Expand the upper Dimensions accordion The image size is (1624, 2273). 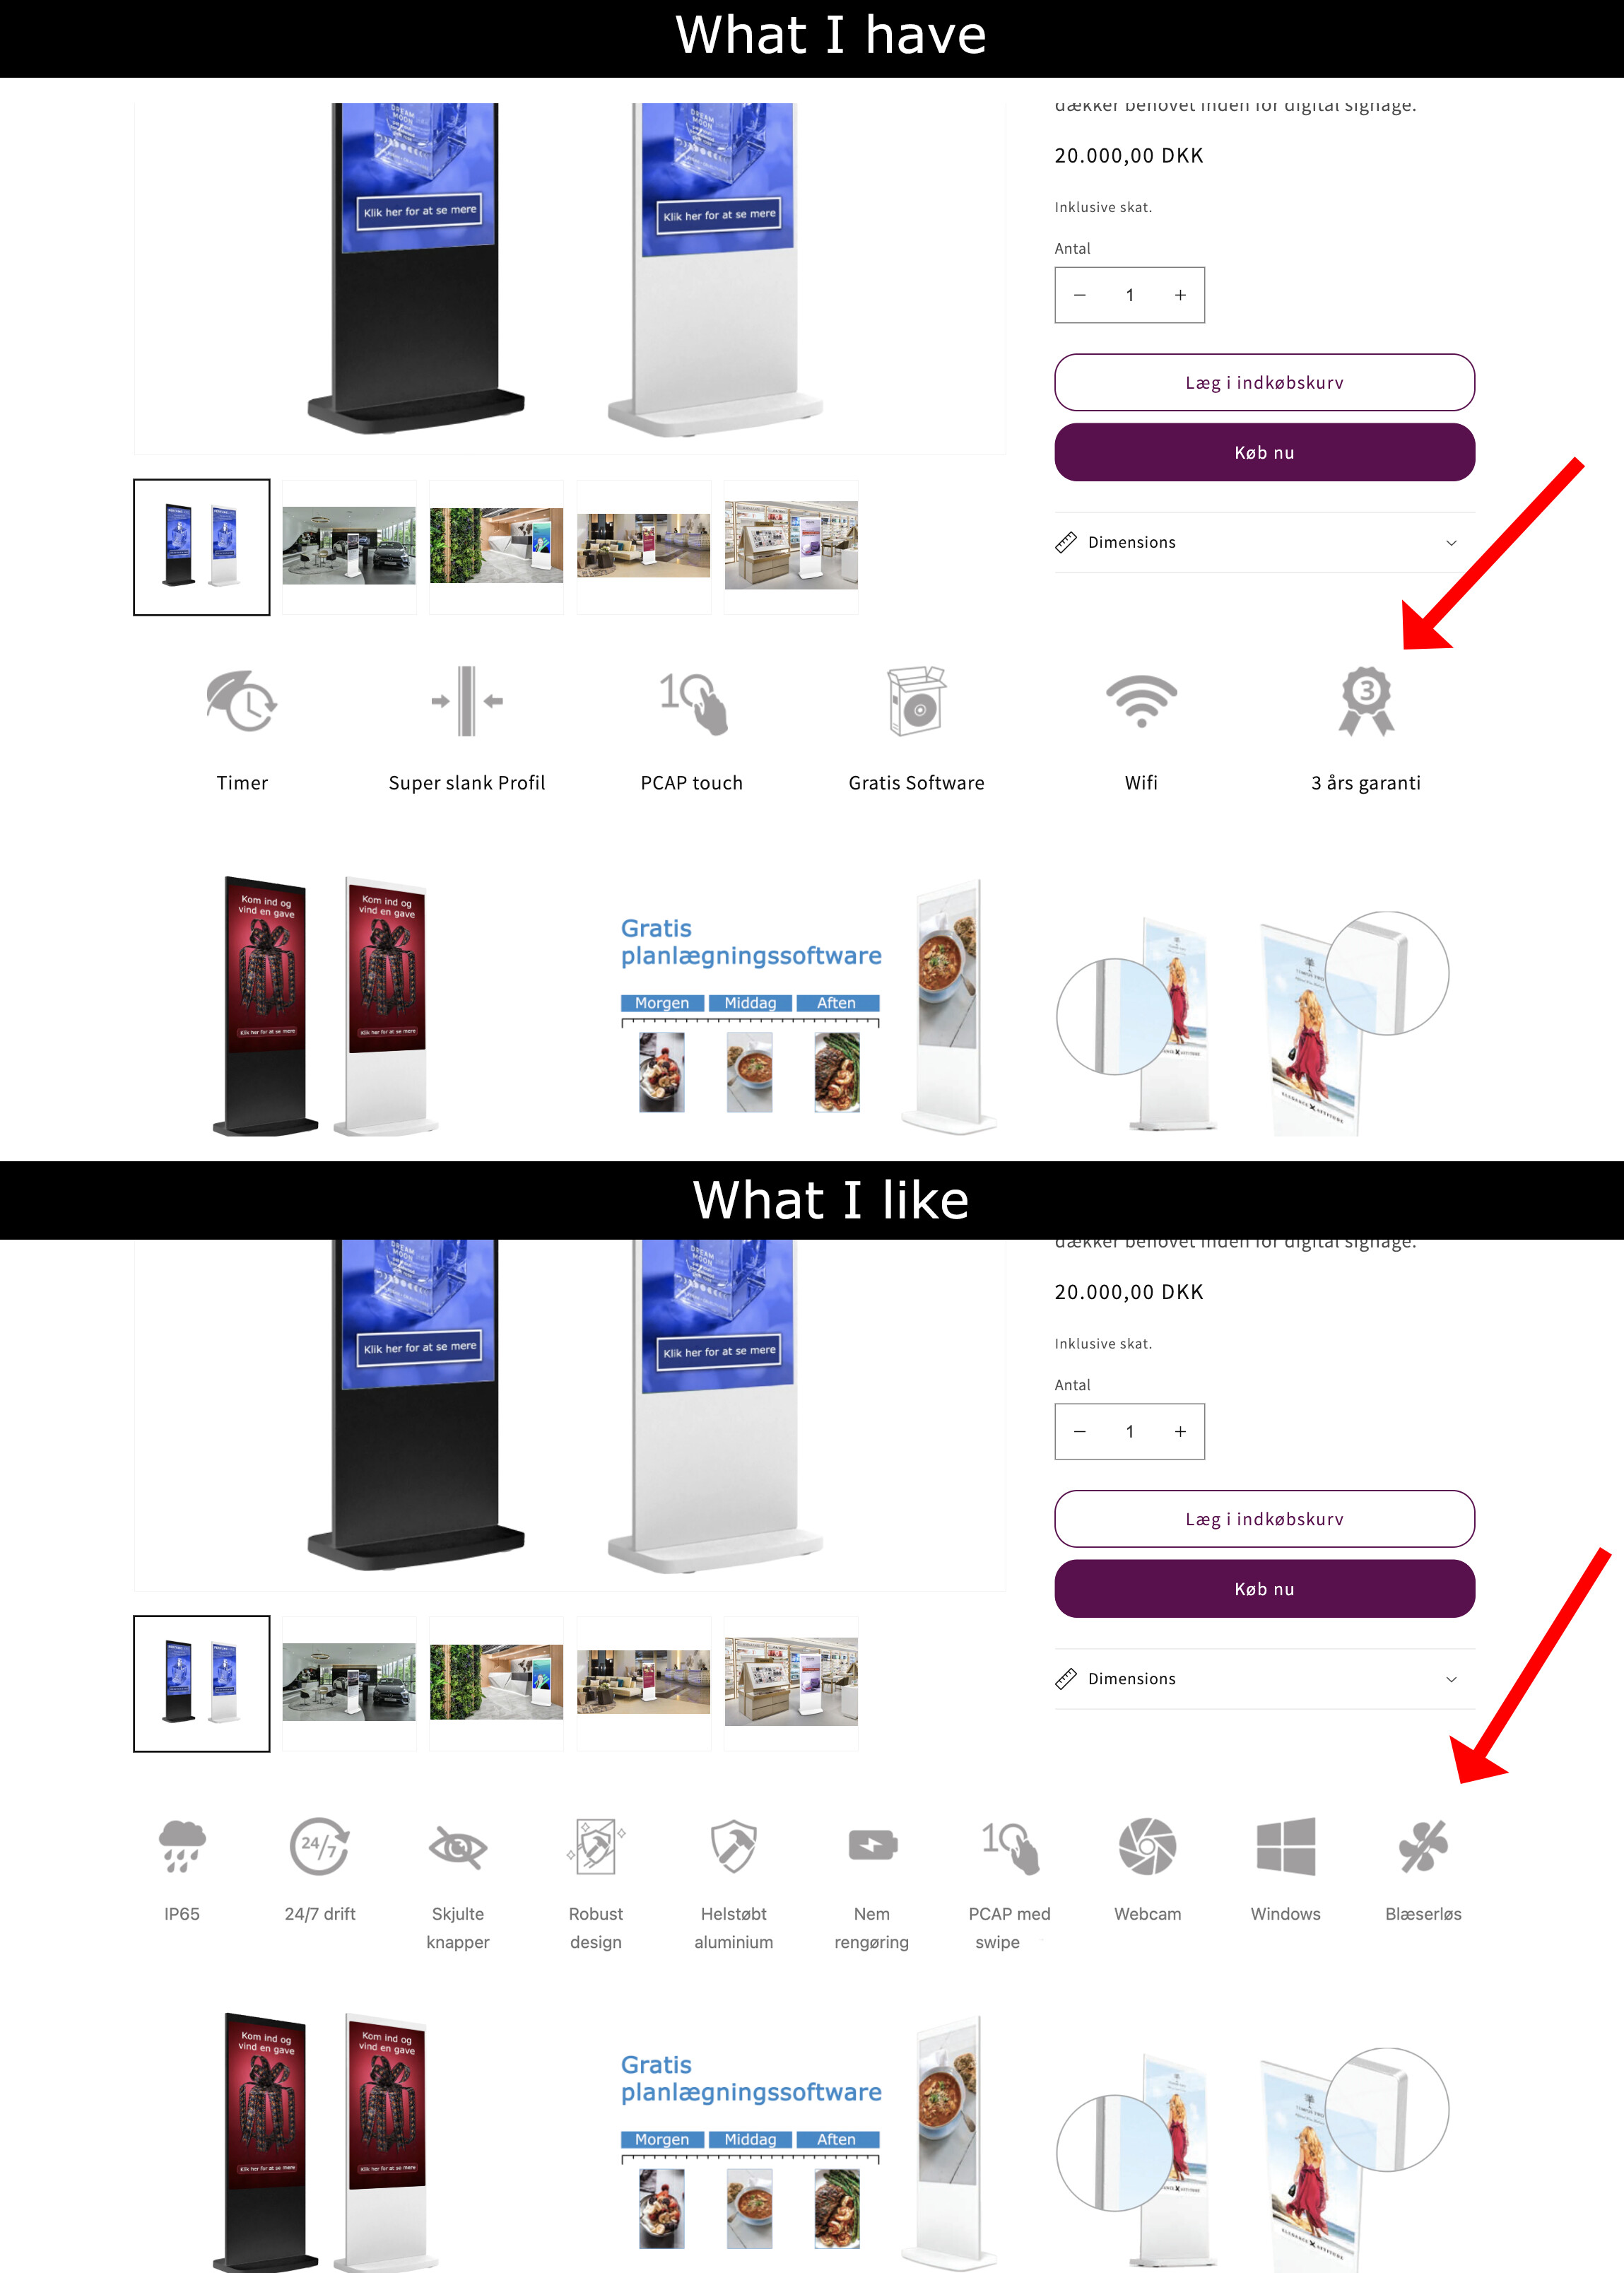1264,542
